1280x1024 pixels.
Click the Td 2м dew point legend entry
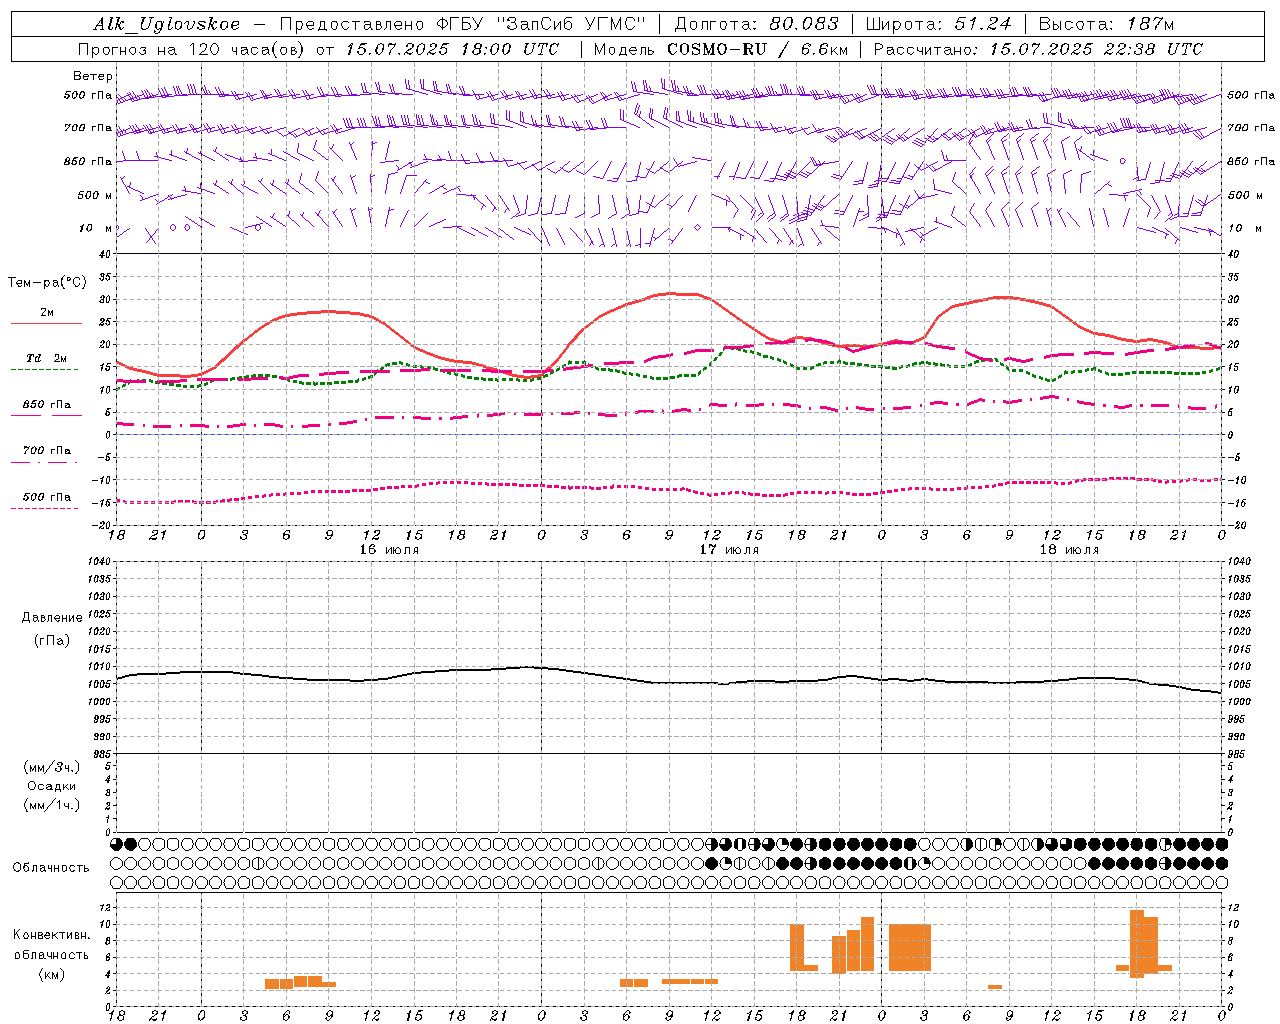click(x=47, y=358)
